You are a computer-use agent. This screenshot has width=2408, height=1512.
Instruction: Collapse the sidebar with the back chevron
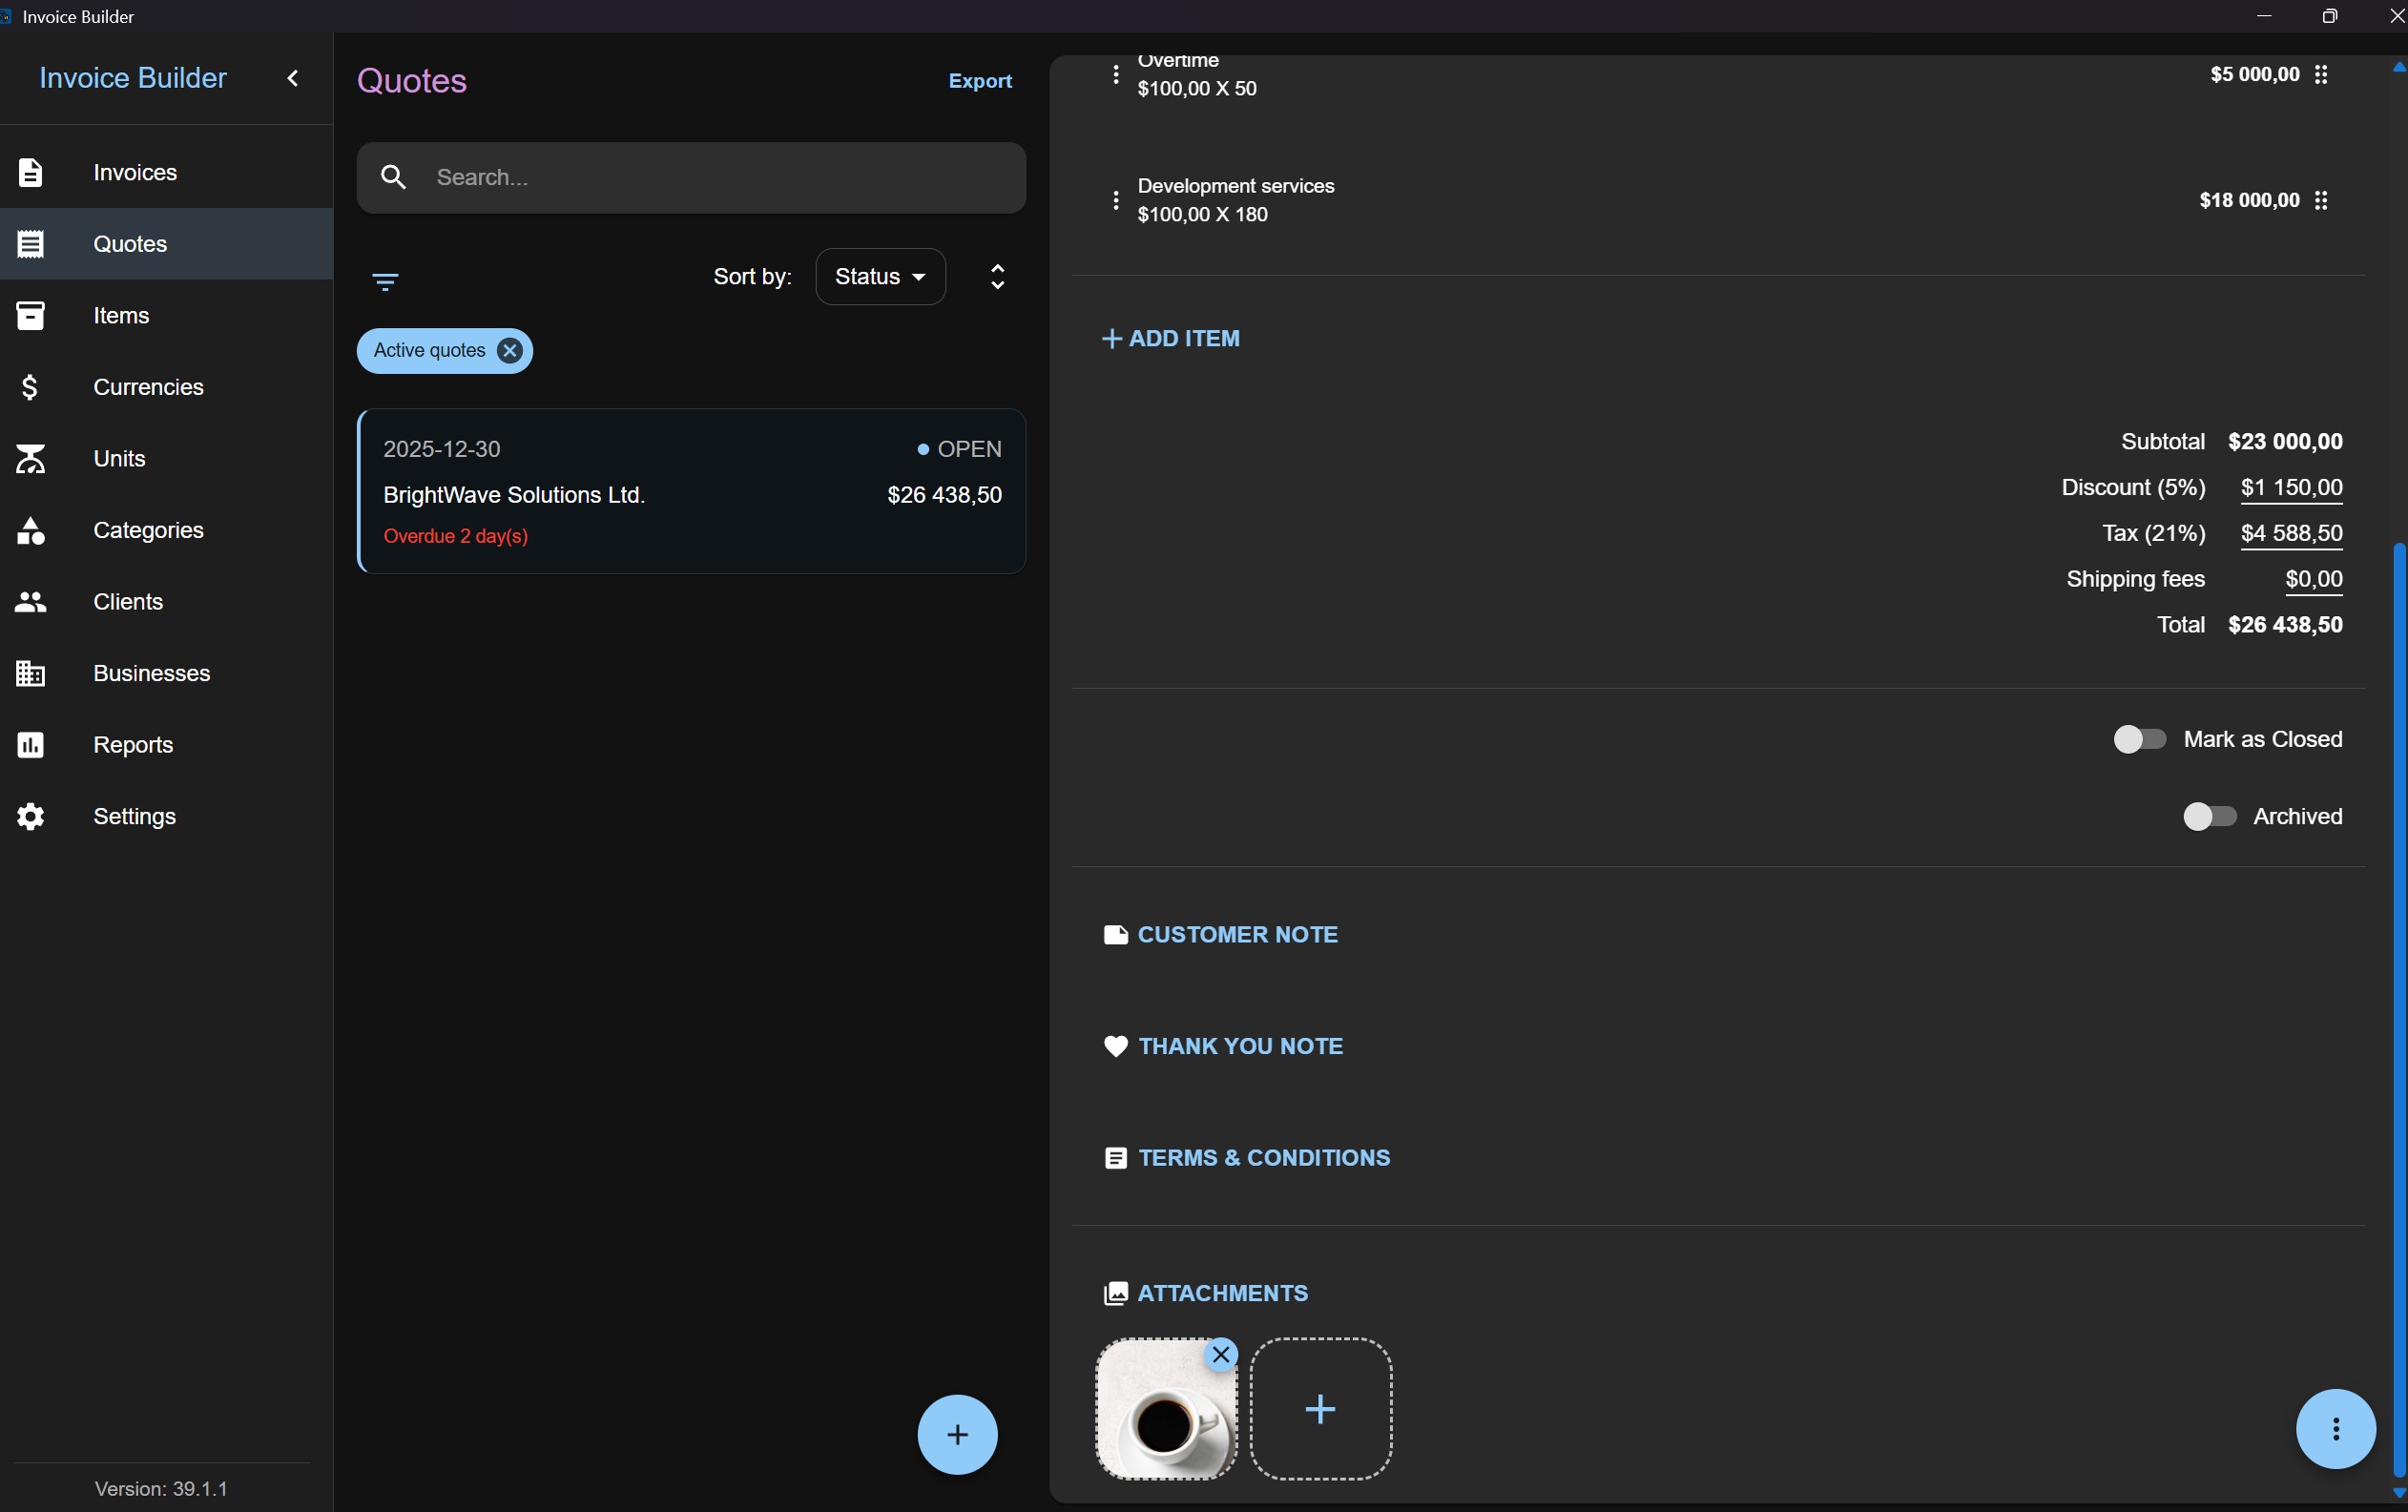pyautogui.click(x=293, y=78)
